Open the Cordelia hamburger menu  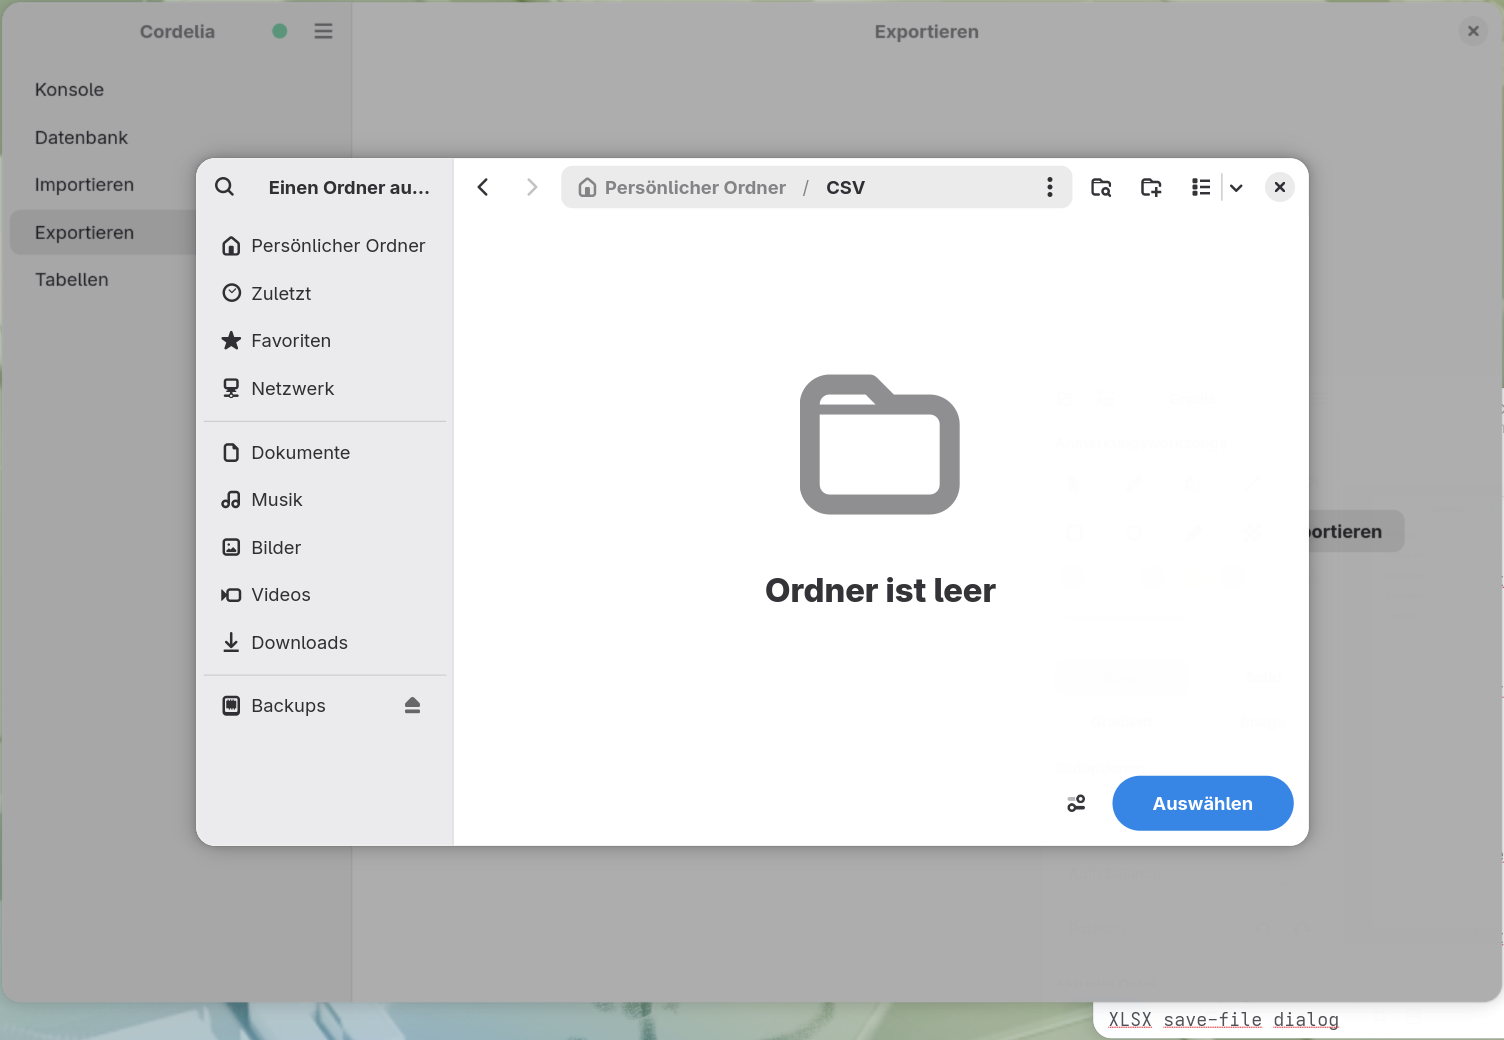323,31
